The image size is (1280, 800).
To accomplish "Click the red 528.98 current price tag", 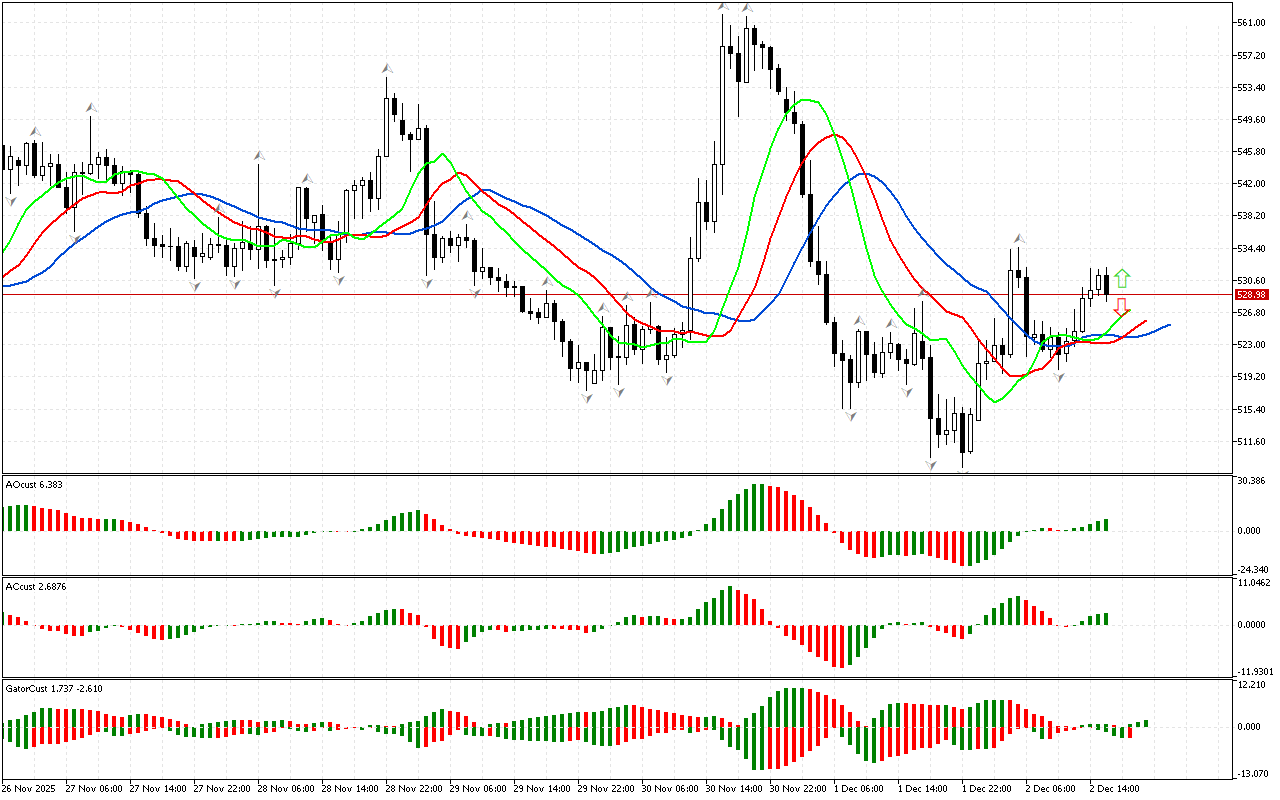I will point(1252,295).
